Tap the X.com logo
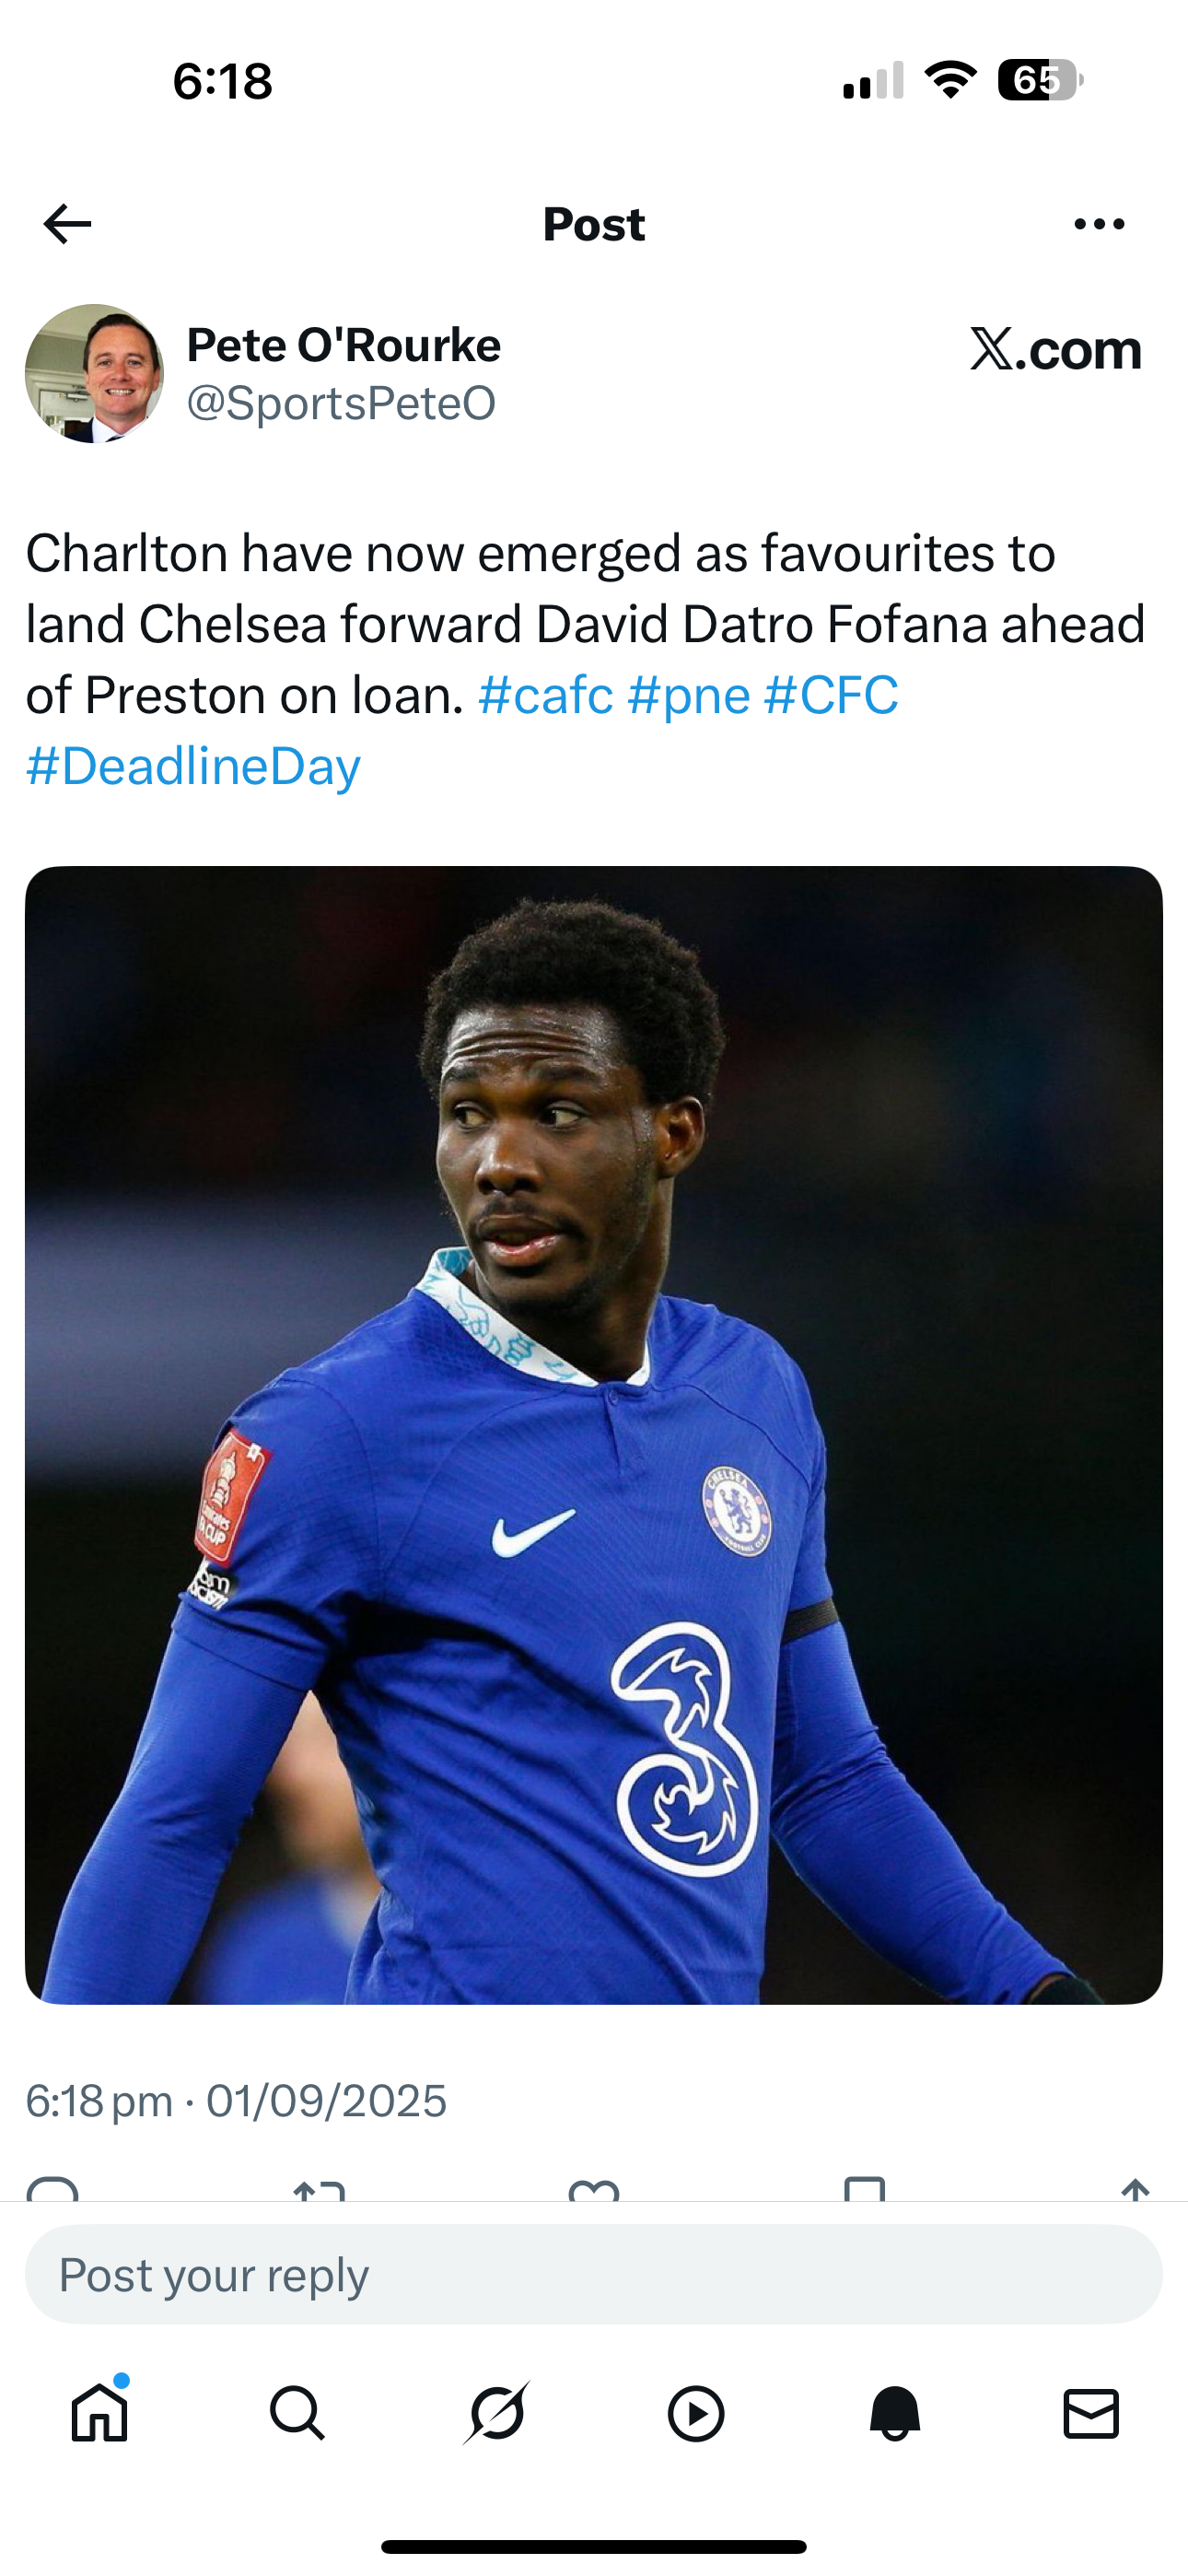Viewport: 1188px width, 2576px height. tap(1055, 349)
